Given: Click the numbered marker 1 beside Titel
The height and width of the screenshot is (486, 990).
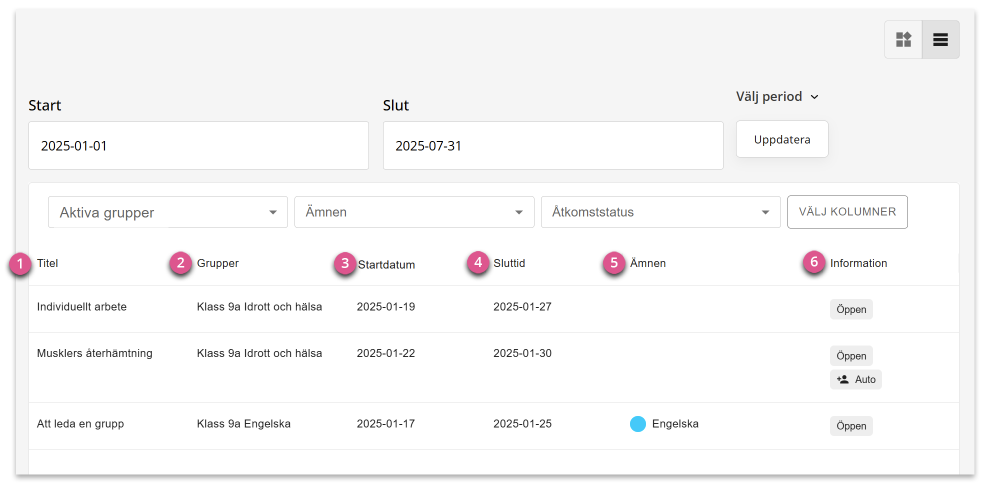Looking at the screenshot, I should pyautogui.click(x=20, y=264).
